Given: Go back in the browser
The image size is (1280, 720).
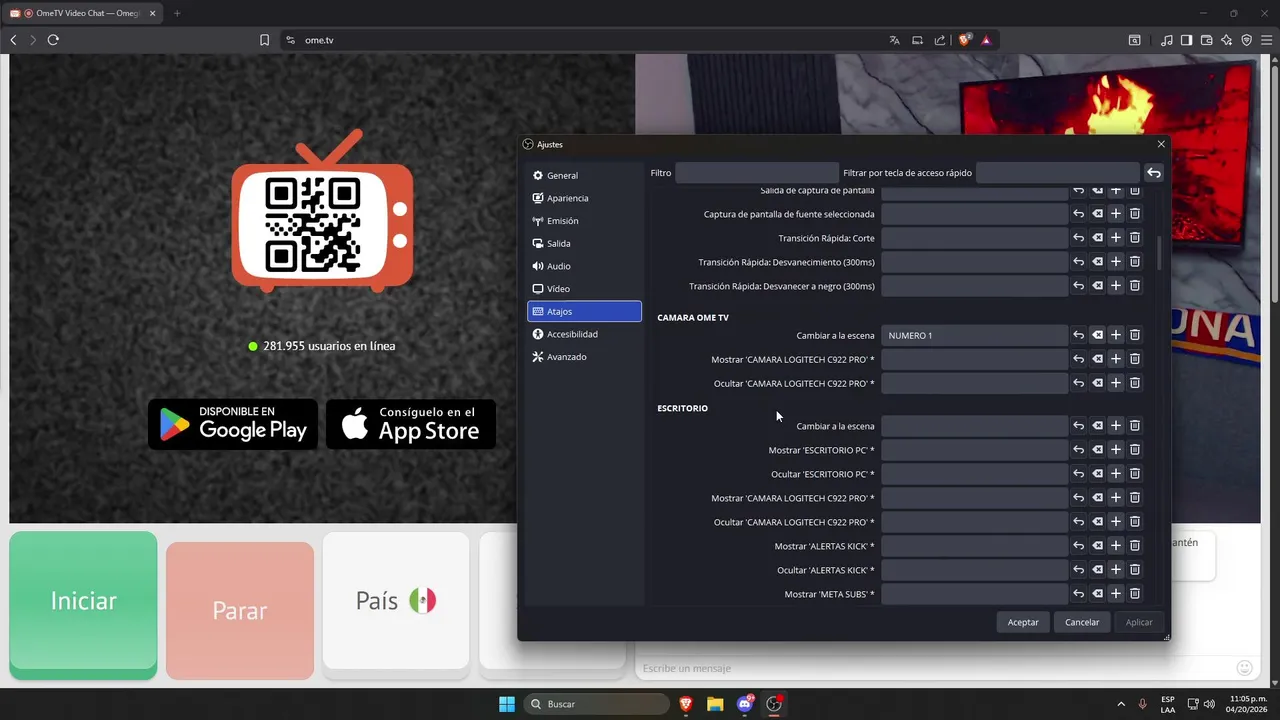Looking at the screenshot, I should coord(13,40).
